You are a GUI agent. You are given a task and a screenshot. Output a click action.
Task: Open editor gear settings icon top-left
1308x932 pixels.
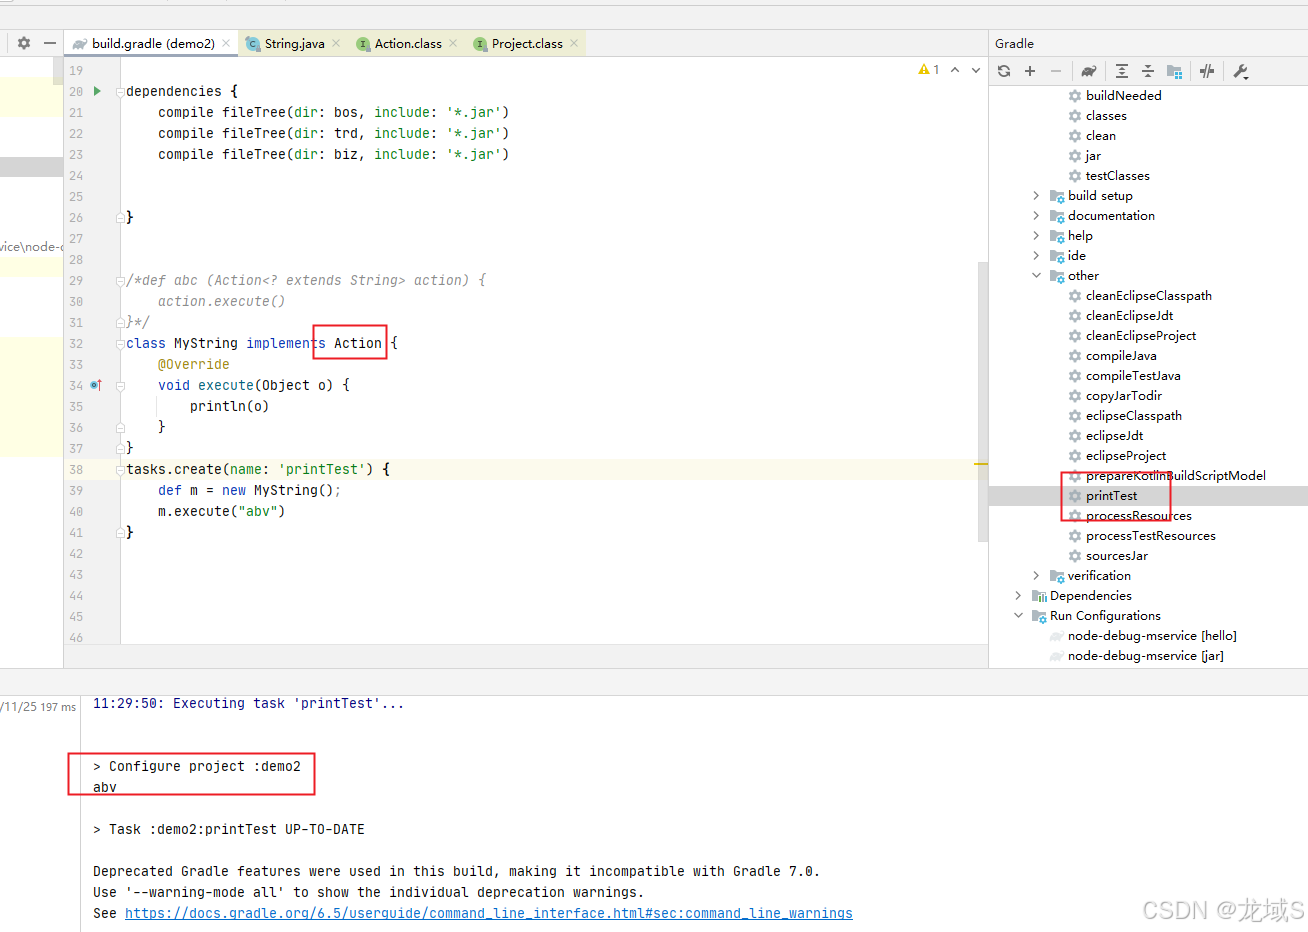[x=22, y=42]
